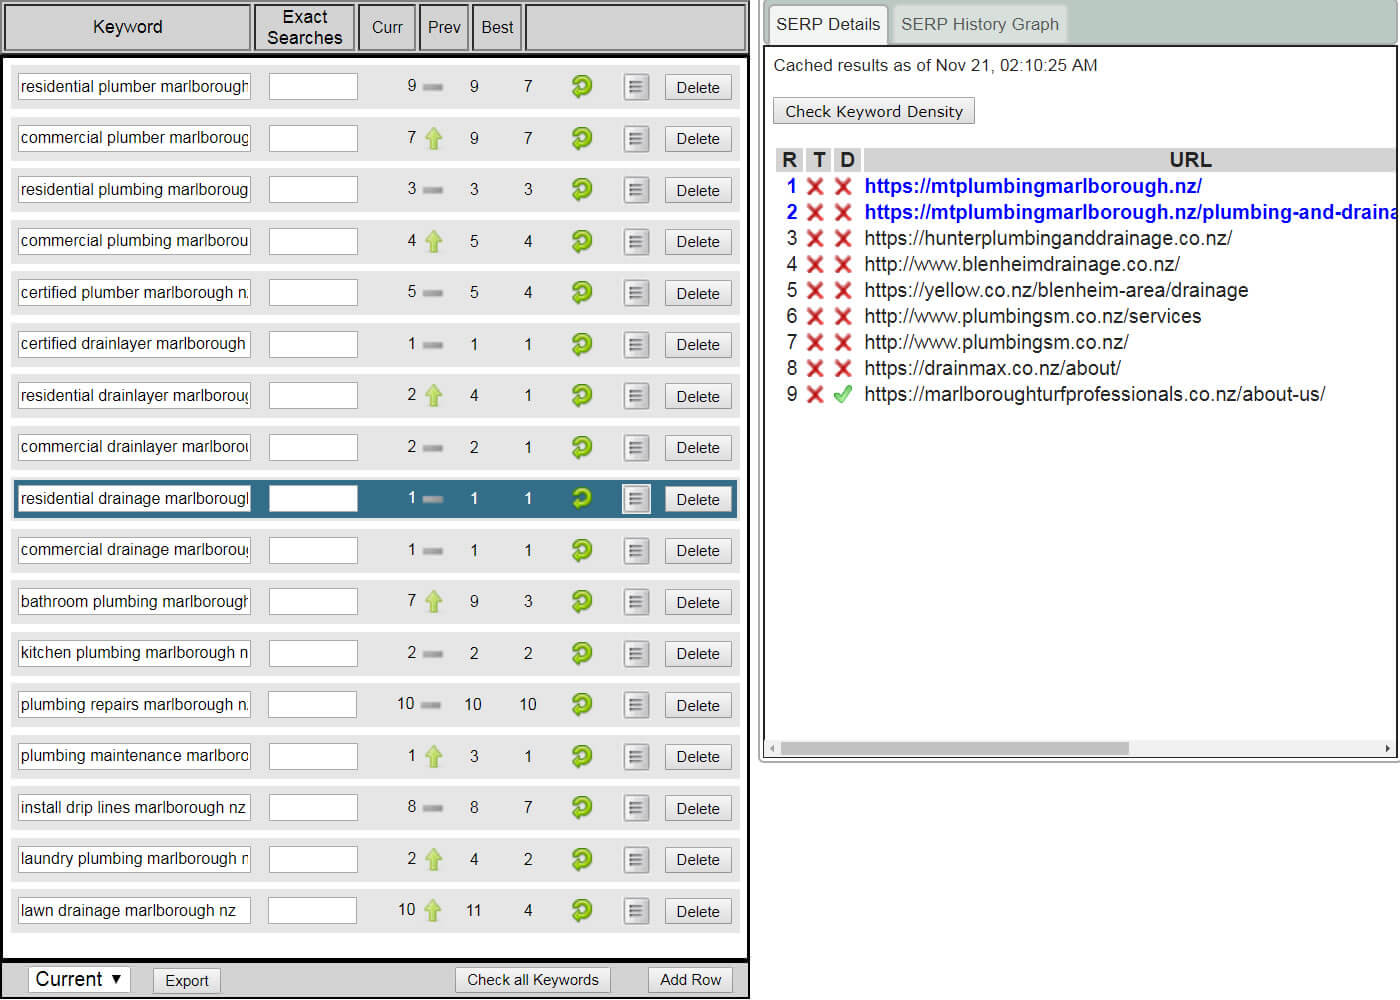This screenshot has height=1000, width=1400.
Task: Open details list icon for residential drainage row
Action: point(636,499)
